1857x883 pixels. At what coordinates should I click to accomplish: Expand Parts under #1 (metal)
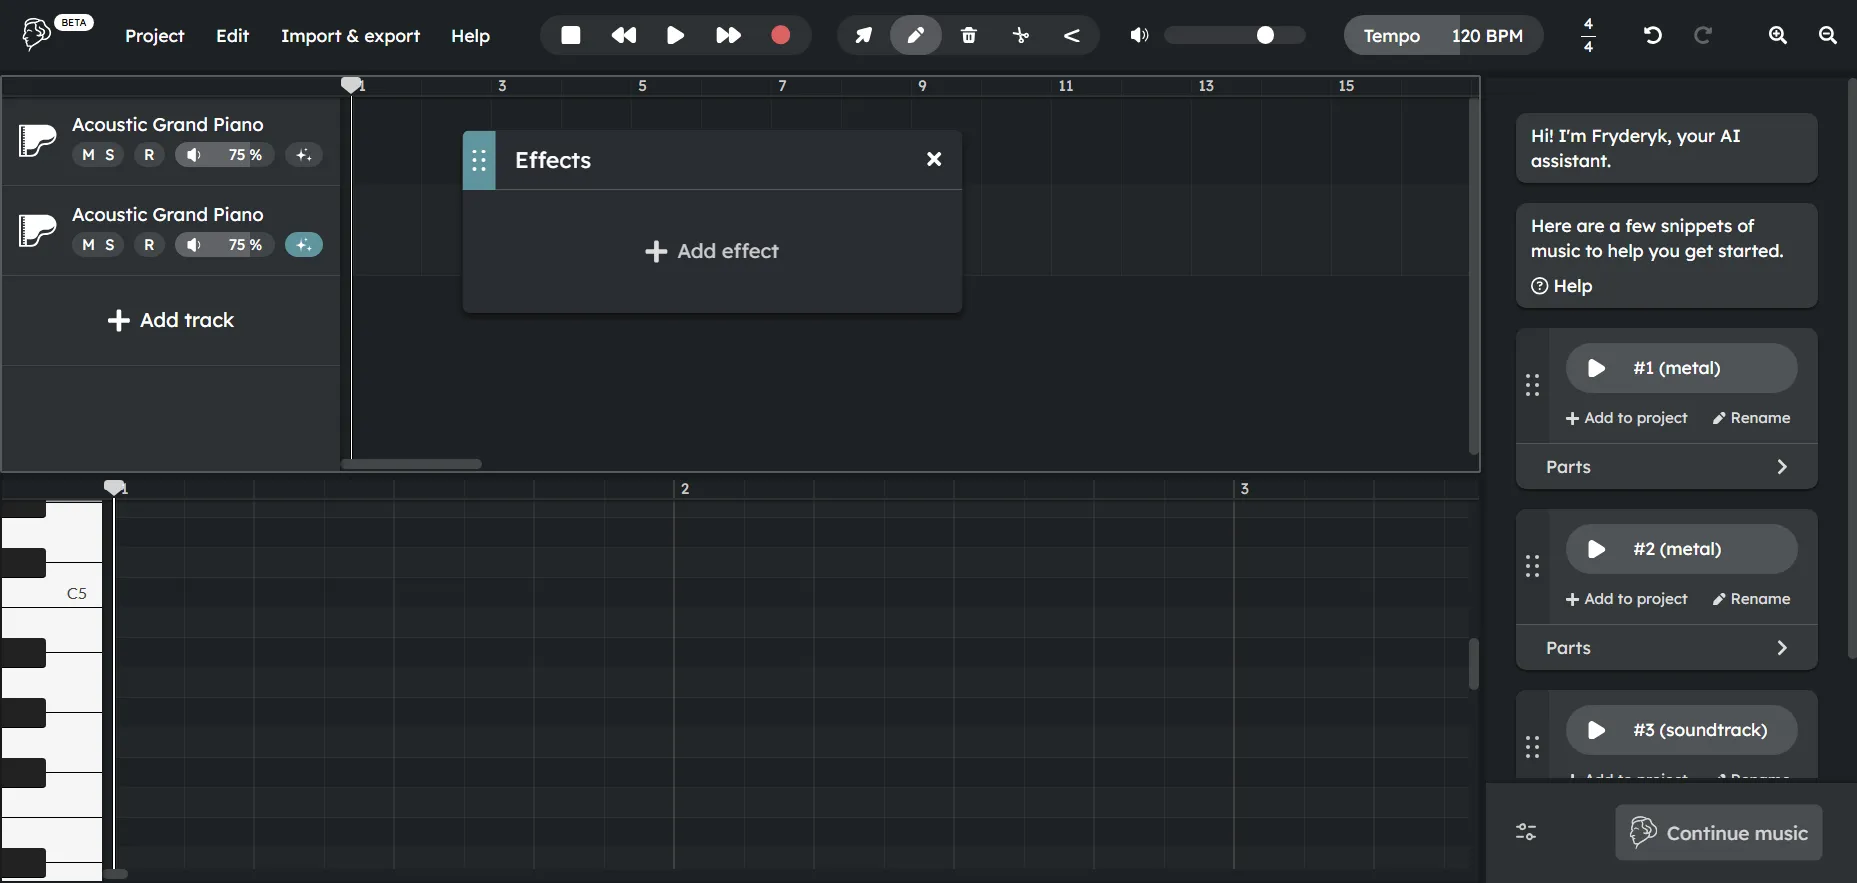[1666, 467]
